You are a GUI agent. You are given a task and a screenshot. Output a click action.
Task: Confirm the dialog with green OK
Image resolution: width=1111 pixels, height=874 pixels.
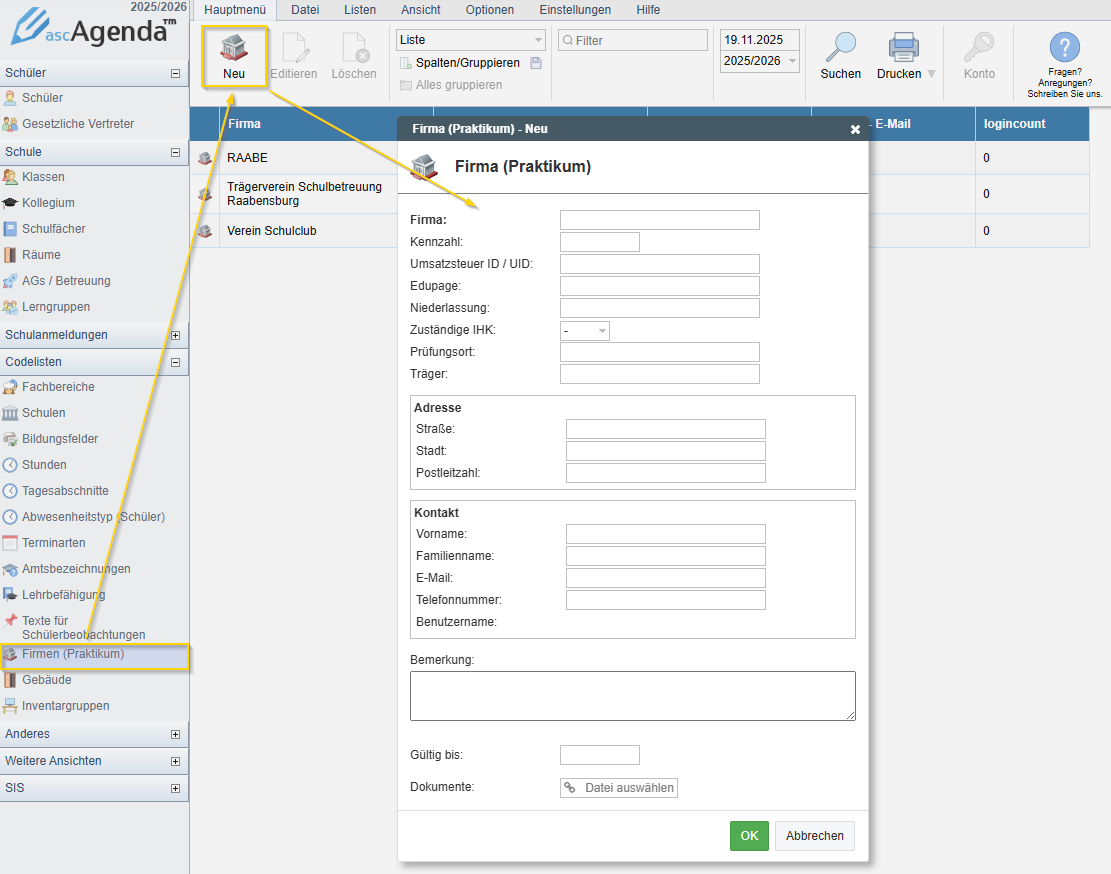[x=749, y=836]
